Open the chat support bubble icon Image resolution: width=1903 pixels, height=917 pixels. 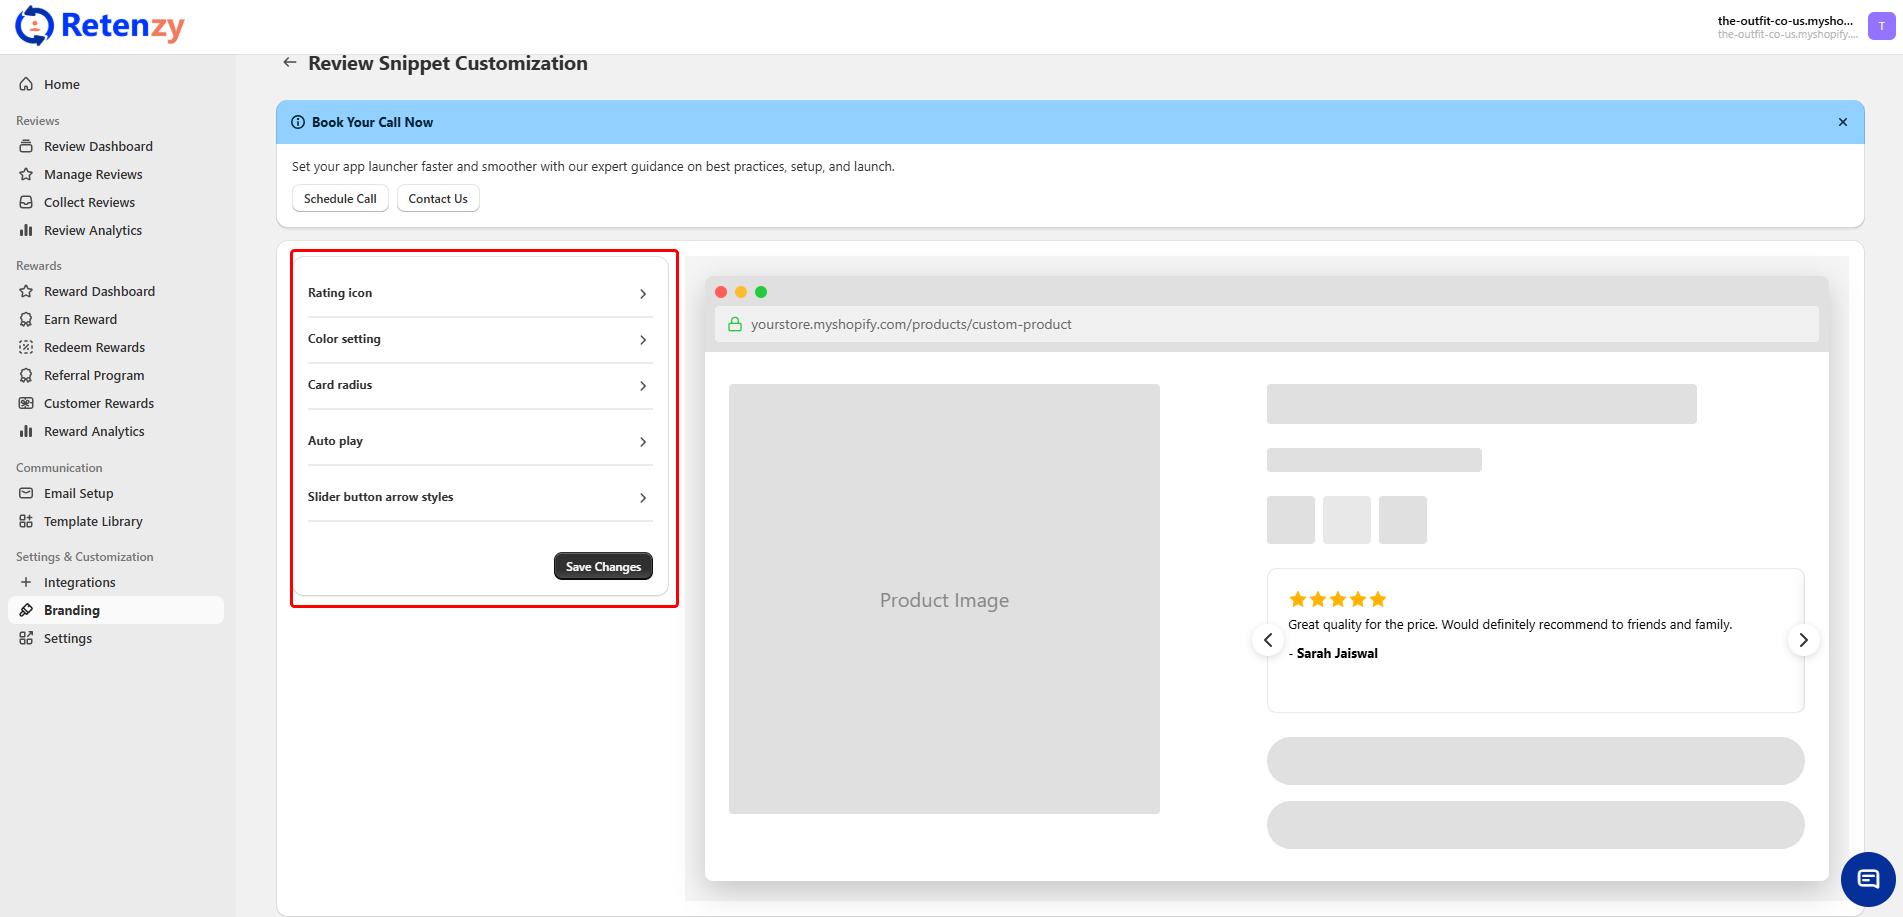tap(1867, 879)
